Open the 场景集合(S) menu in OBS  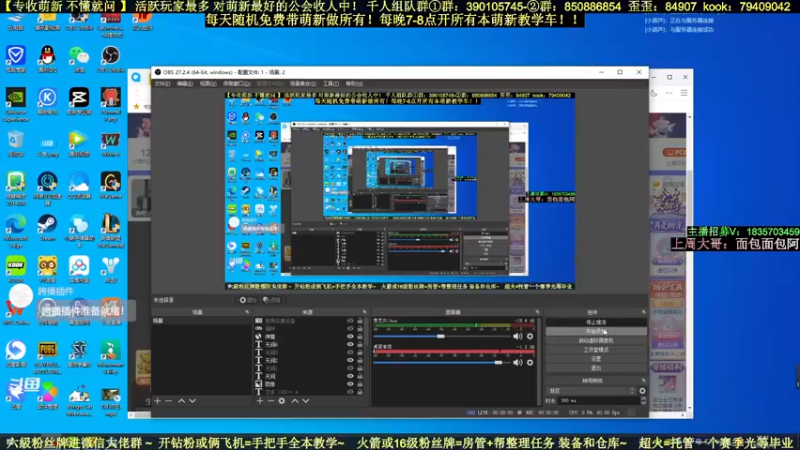[x=303, y=84]
